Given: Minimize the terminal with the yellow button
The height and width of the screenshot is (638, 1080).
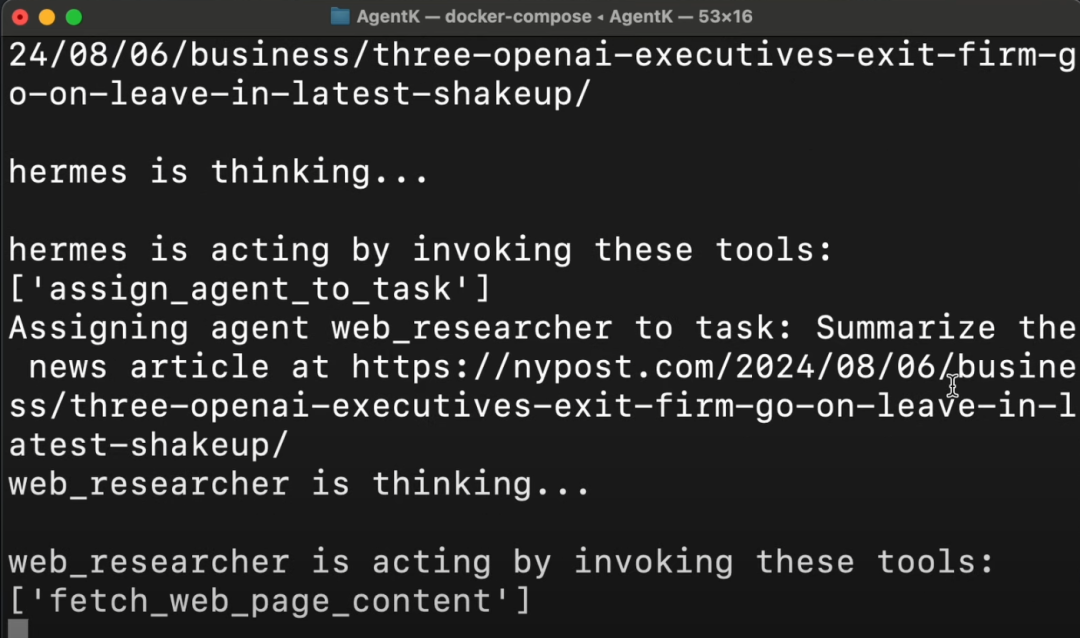Looking at the screenshot, I should [46, 17].
